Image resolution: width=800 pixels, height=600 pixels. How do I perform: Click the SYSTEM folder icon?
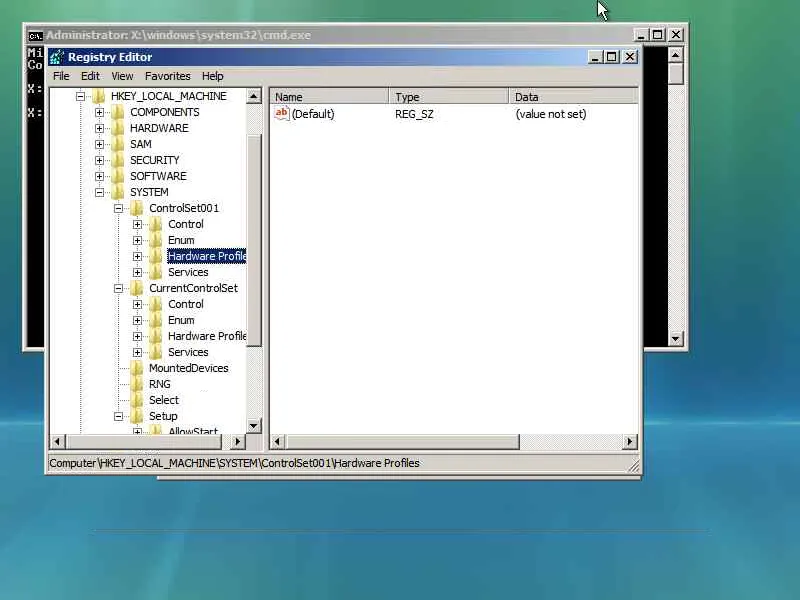118,192
